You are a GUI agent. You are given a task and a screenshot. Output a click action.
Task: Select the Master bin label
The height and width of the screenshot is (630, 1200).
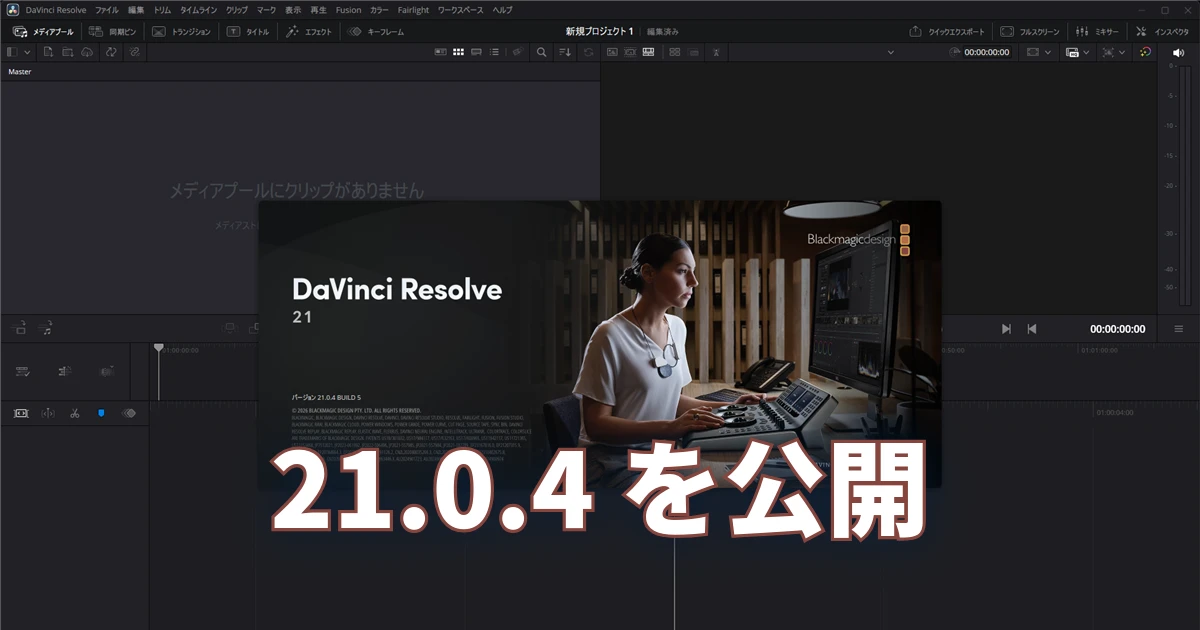point(20,72)
